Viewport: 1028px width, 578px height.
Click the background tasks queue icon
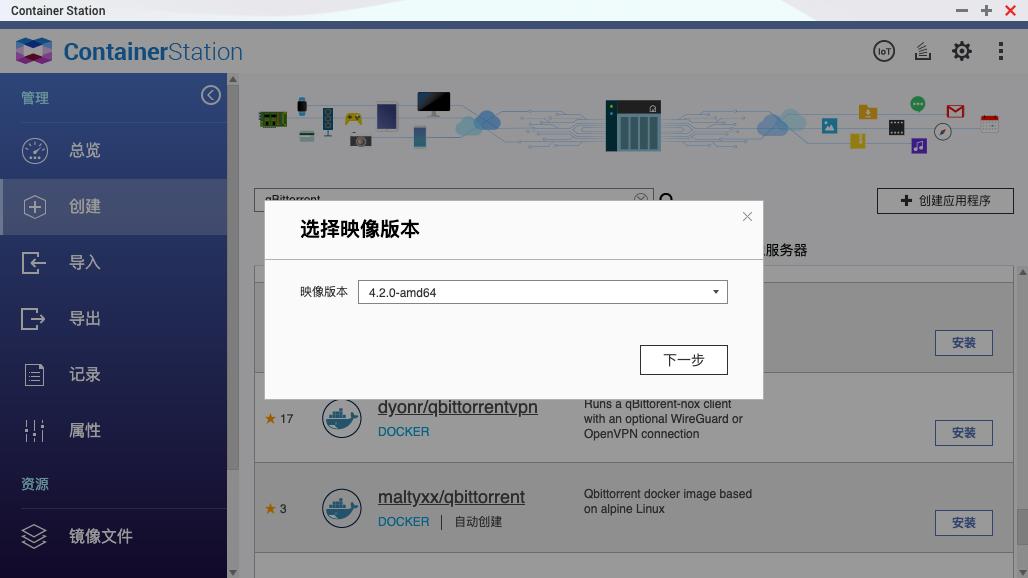coord(923,50)
